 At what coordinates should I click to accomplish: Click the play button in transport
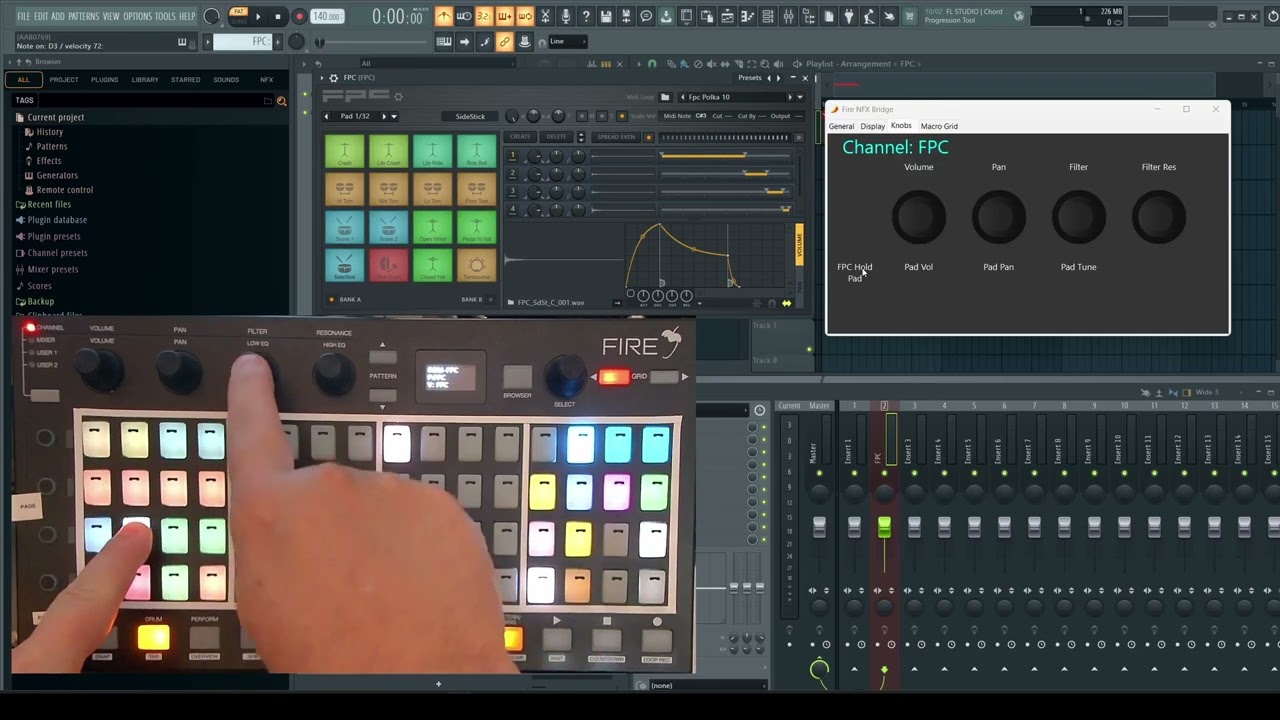(x=257, y=16)
